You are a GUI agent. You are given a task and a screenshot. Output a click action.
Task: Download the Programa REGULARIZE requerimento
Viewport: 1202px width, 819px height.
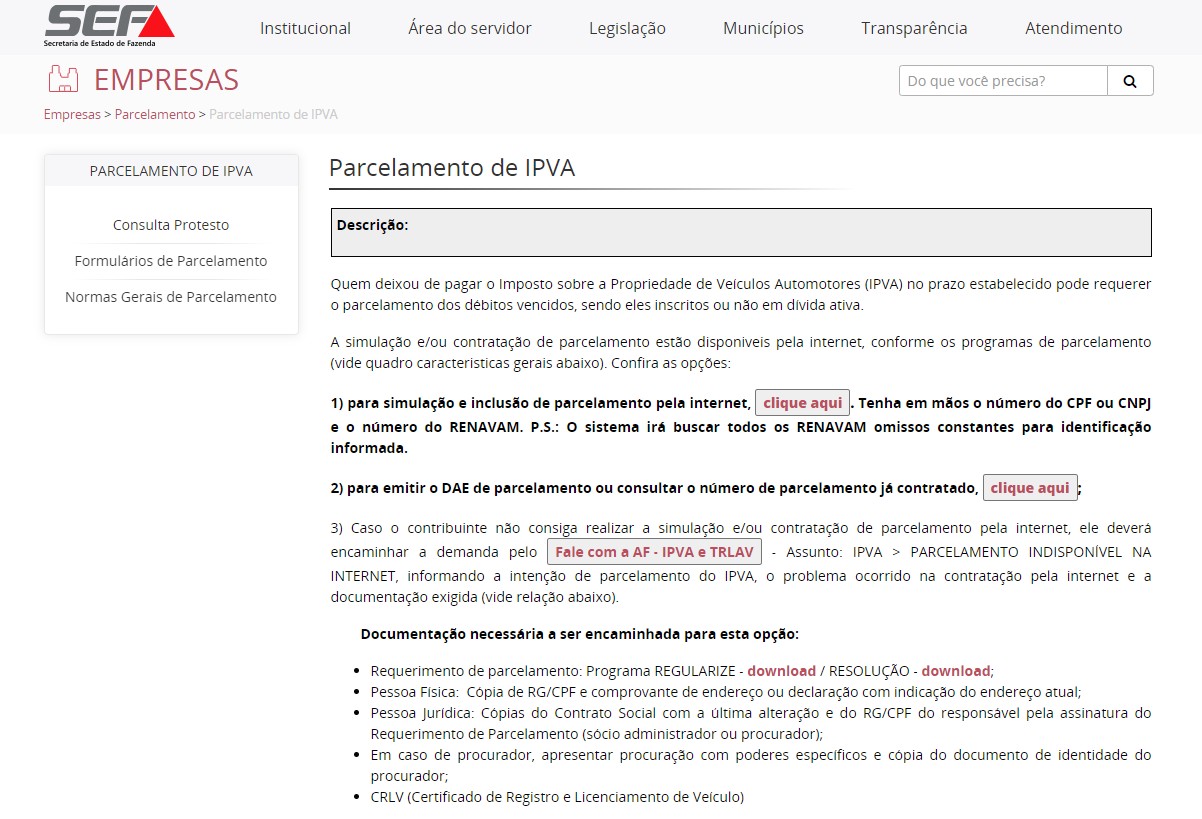pyautogui.click(x=781, y=671)
